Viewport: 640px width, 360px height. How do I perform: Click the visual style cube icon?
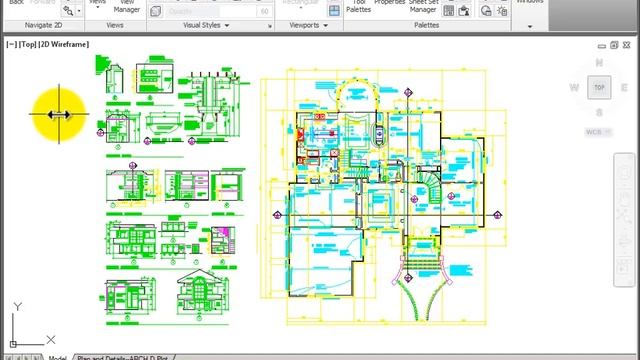[x=156, y=11]
